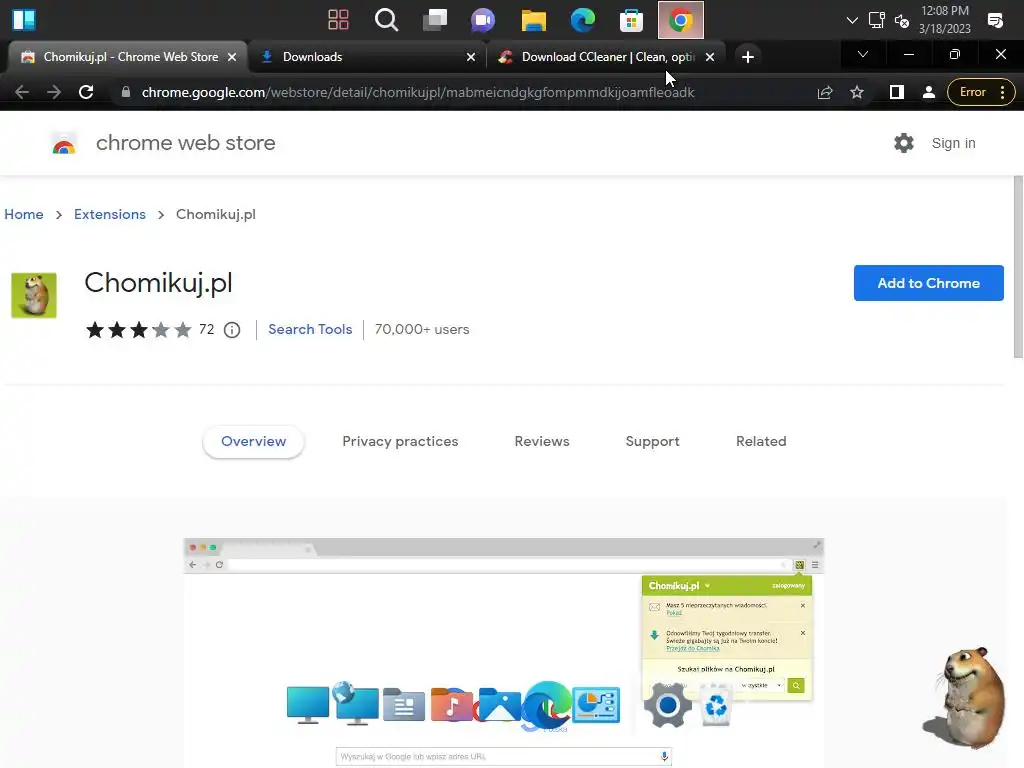Switch to the Downloads tab
This screenshot has height=768, width=1024.
tap(366, 57)
